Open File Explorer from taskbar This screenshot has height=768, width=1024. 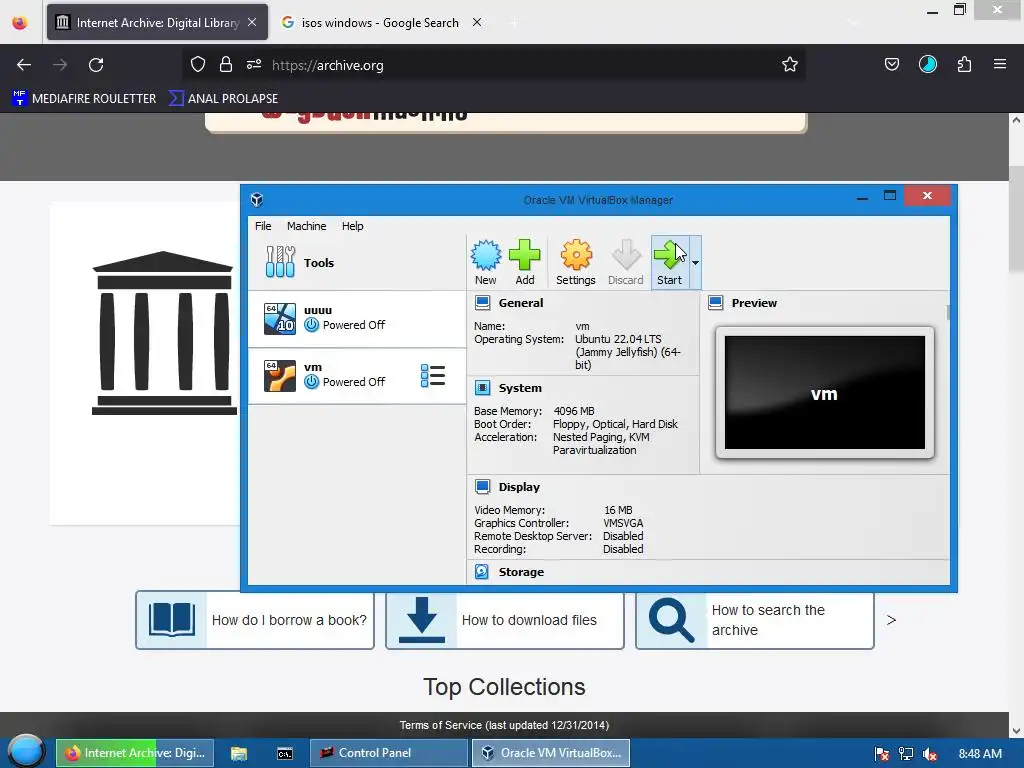[238, 754]
